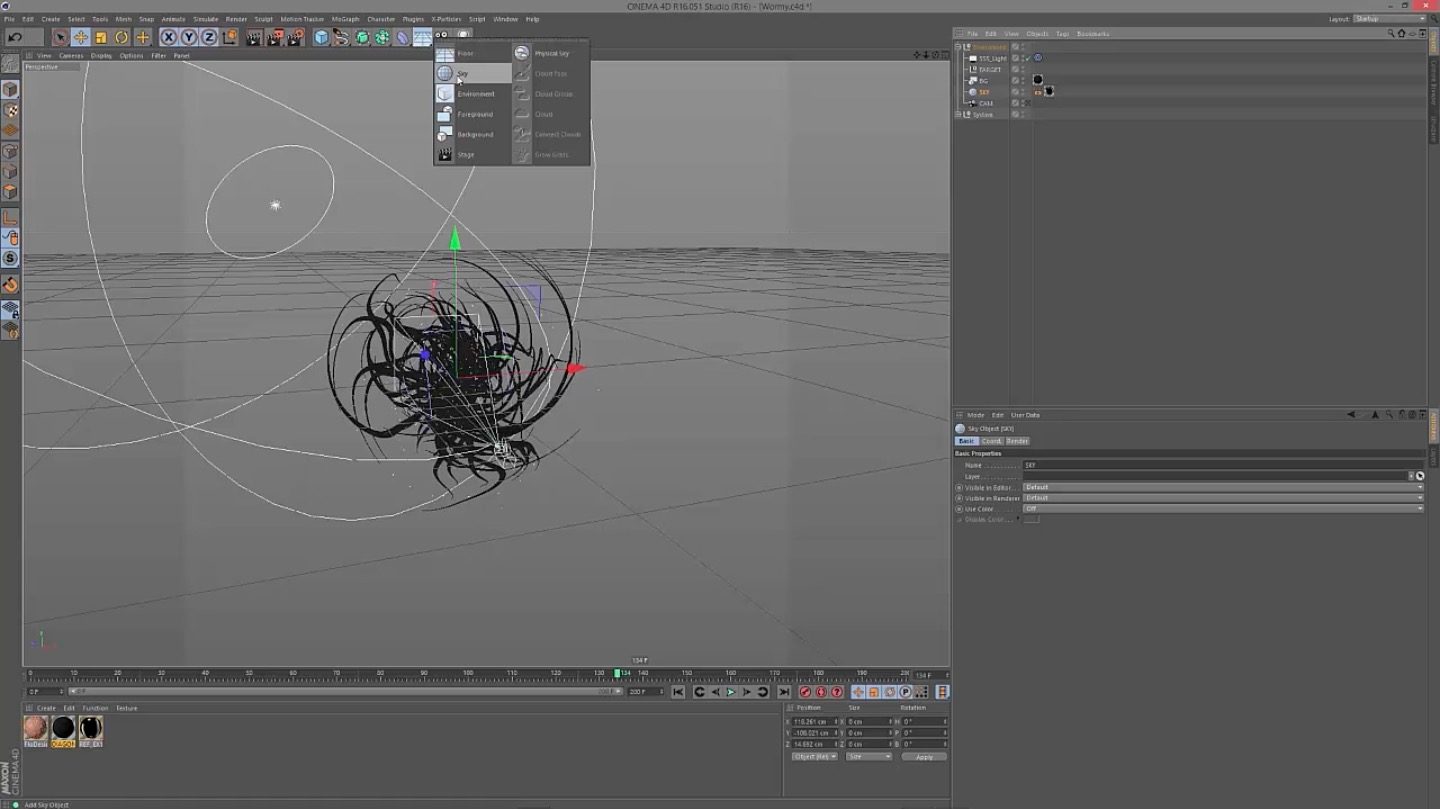
Task: Open the spline pen icon
Action: coord(341,37)
